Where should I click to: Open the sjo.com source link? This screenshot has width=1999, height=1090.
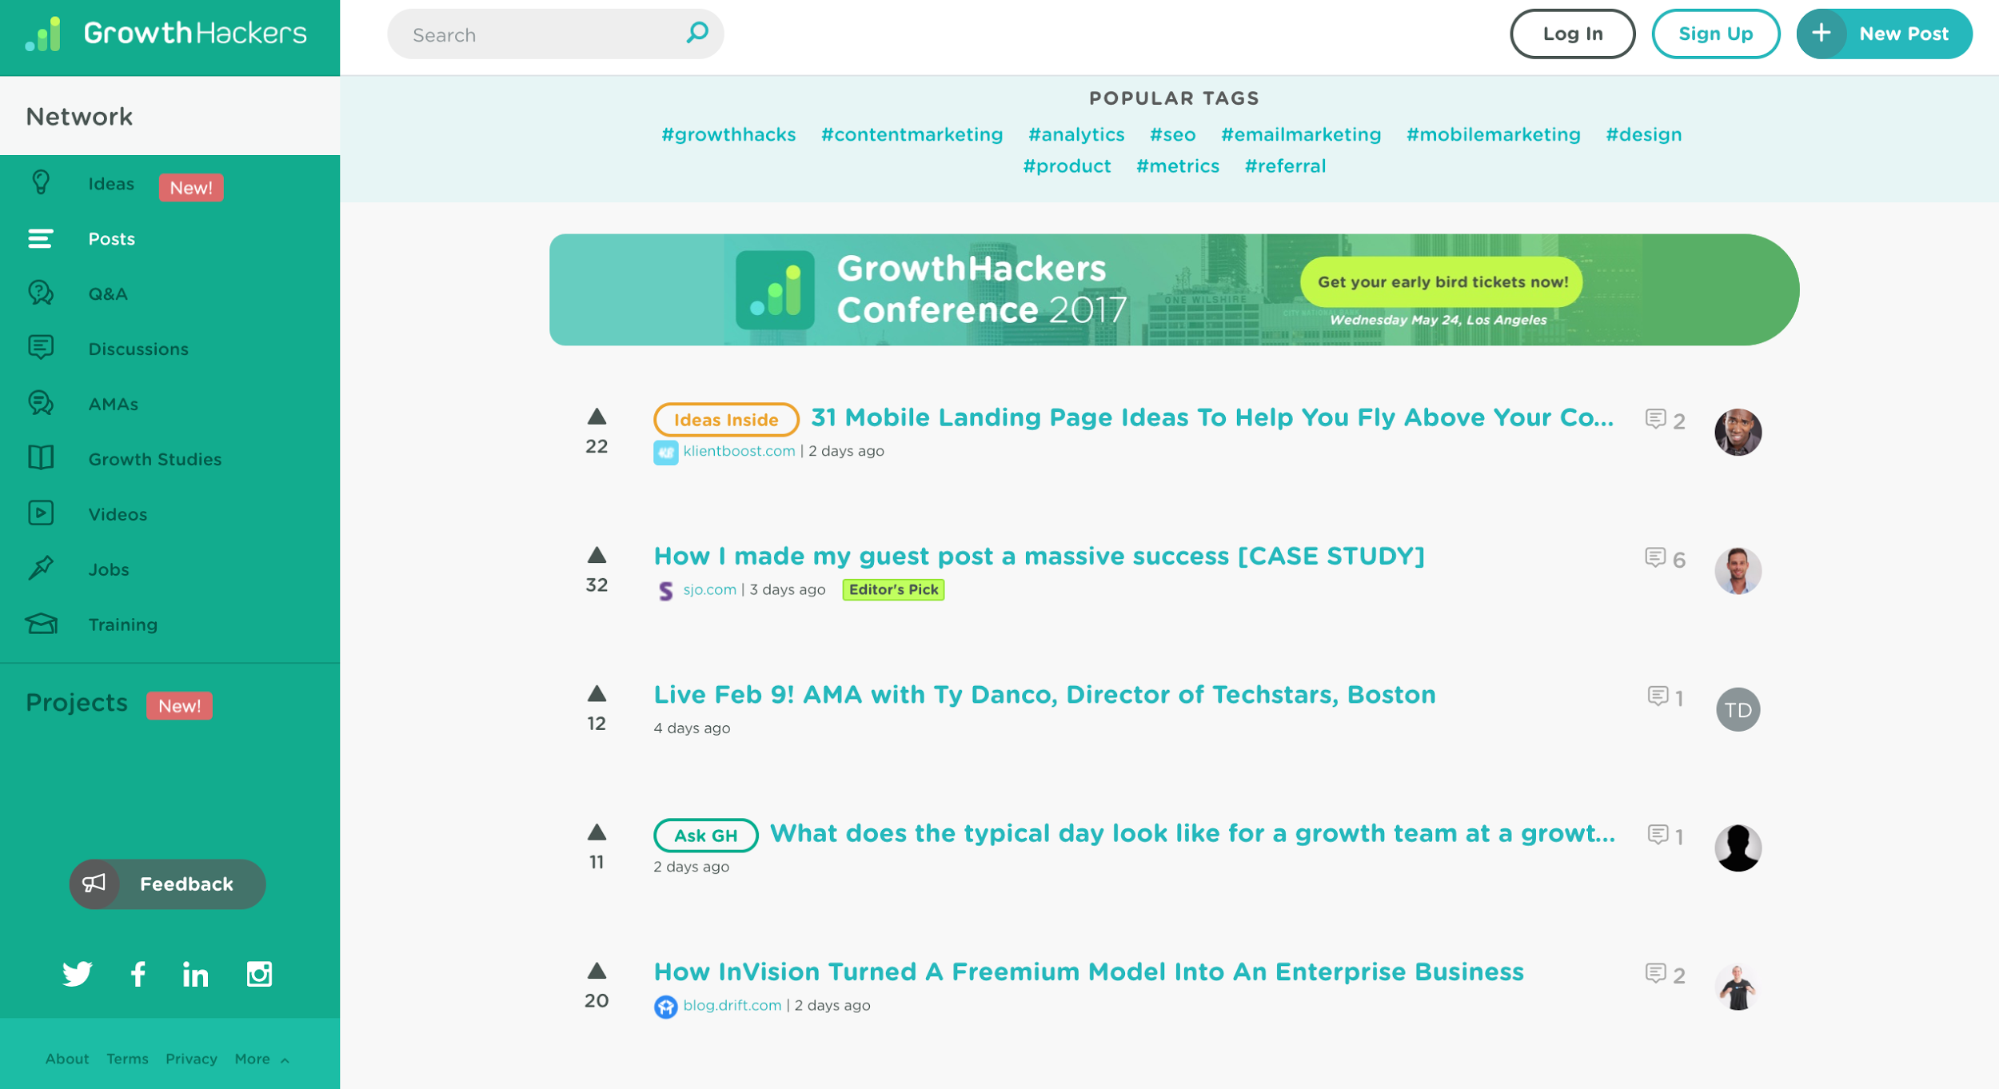(709, 590)
